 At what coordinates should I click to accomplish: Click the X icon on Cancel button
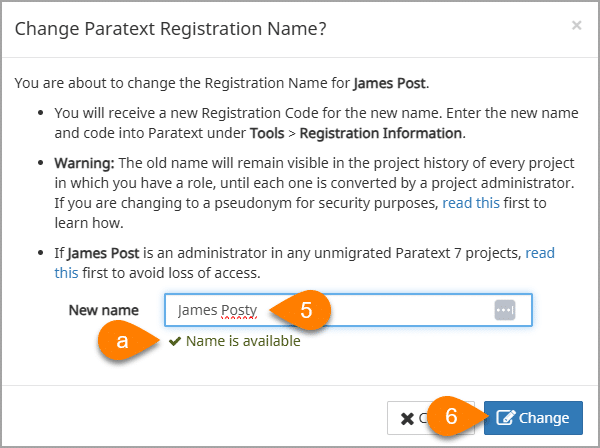click(406, 418)
